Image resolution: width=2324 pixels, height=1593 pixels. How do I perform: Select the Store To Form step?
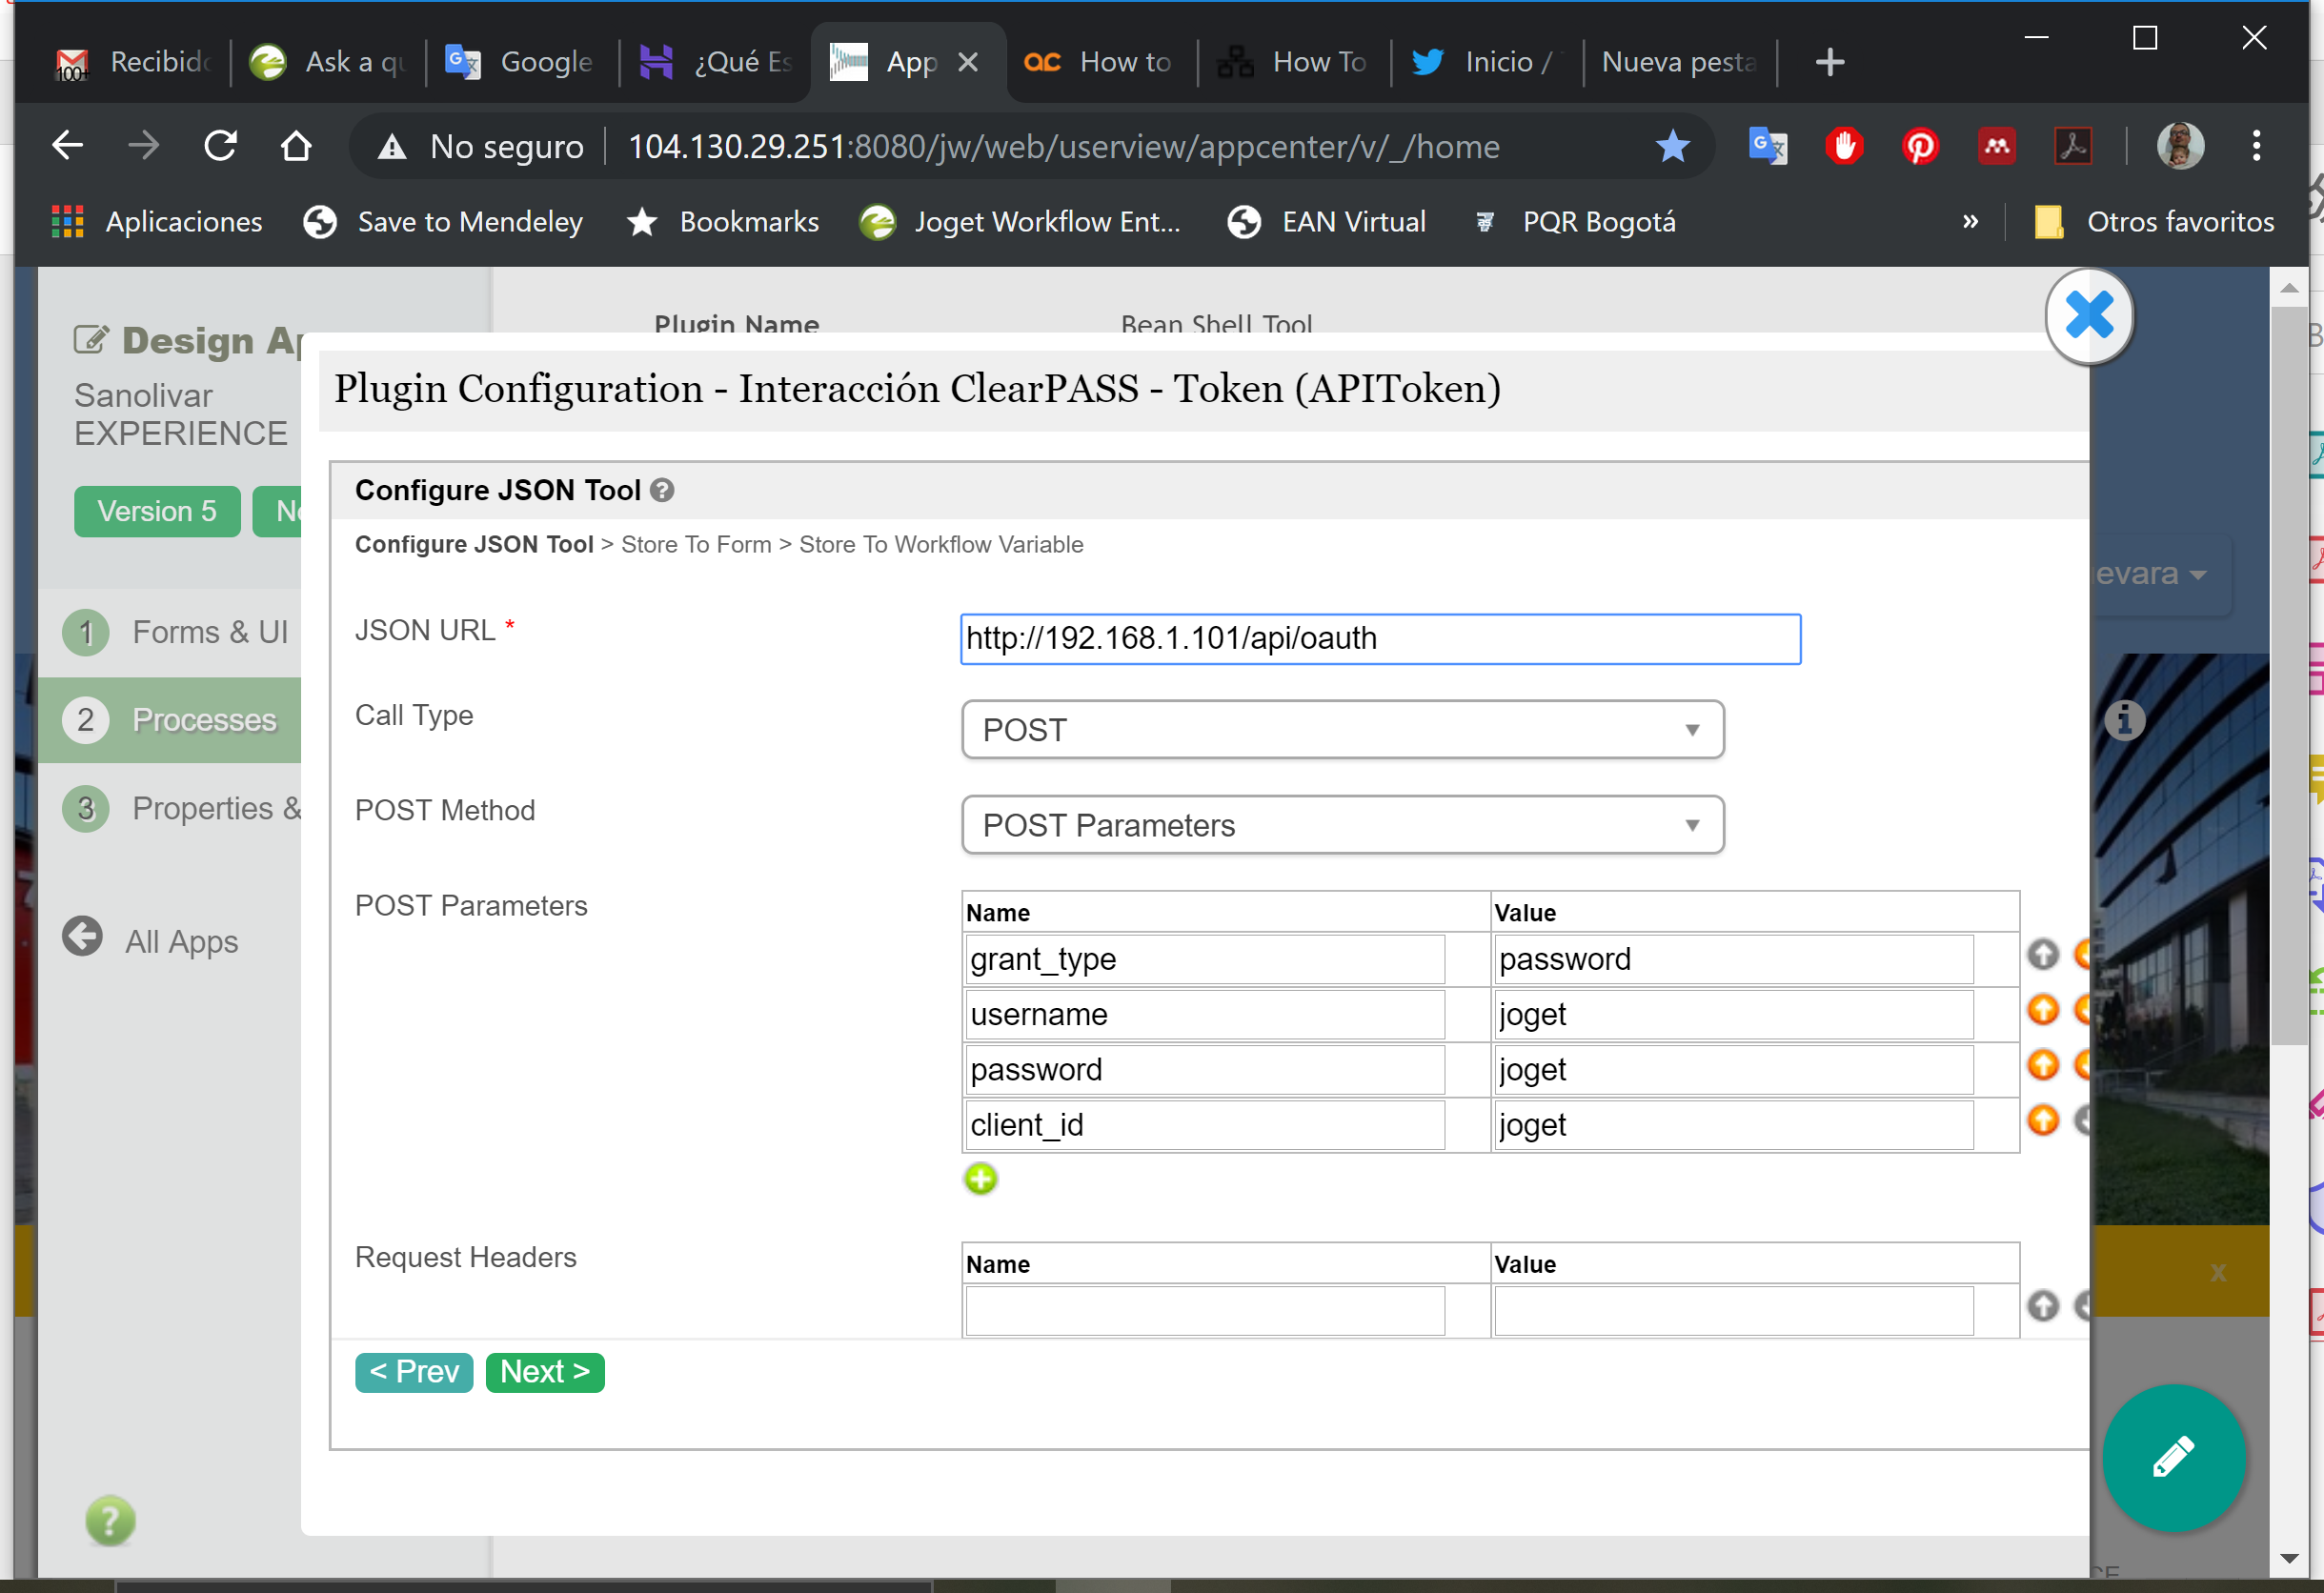696,544
